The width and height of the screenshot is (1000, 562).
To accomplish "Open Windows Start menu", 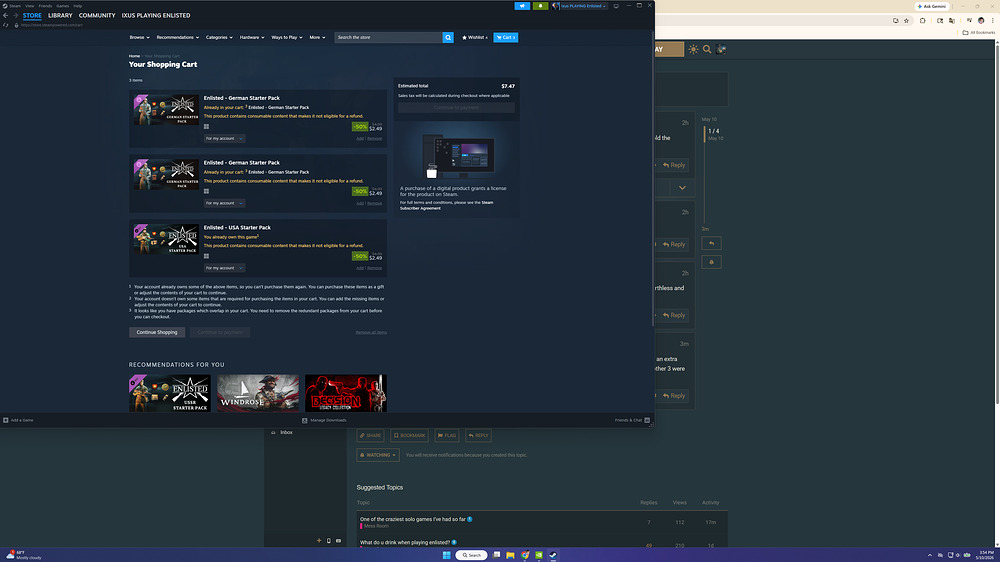I will pyautogui.click(x=446, y=555).
